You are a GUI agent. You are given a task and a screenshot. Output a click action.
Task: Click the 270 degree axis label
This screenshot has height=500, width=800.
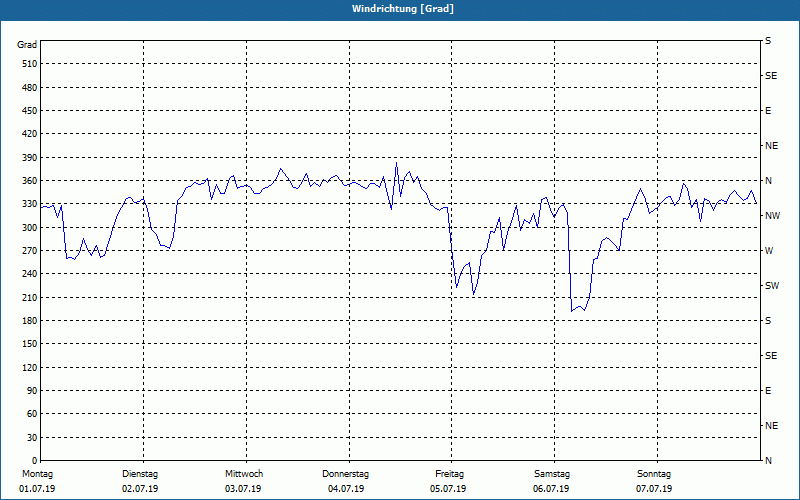point(29,251)
